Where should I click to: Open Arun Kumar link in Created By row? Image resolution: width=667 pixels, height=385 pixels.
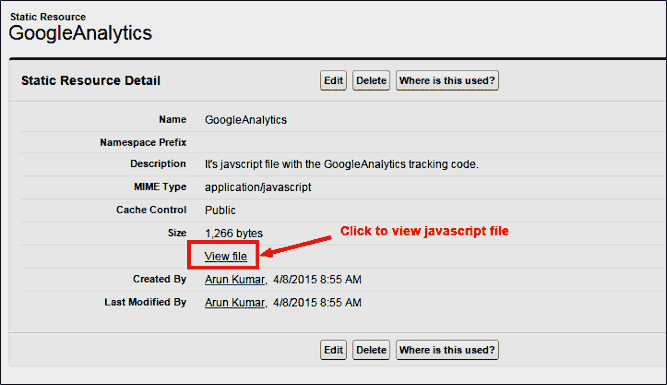[x=235, y=279]
